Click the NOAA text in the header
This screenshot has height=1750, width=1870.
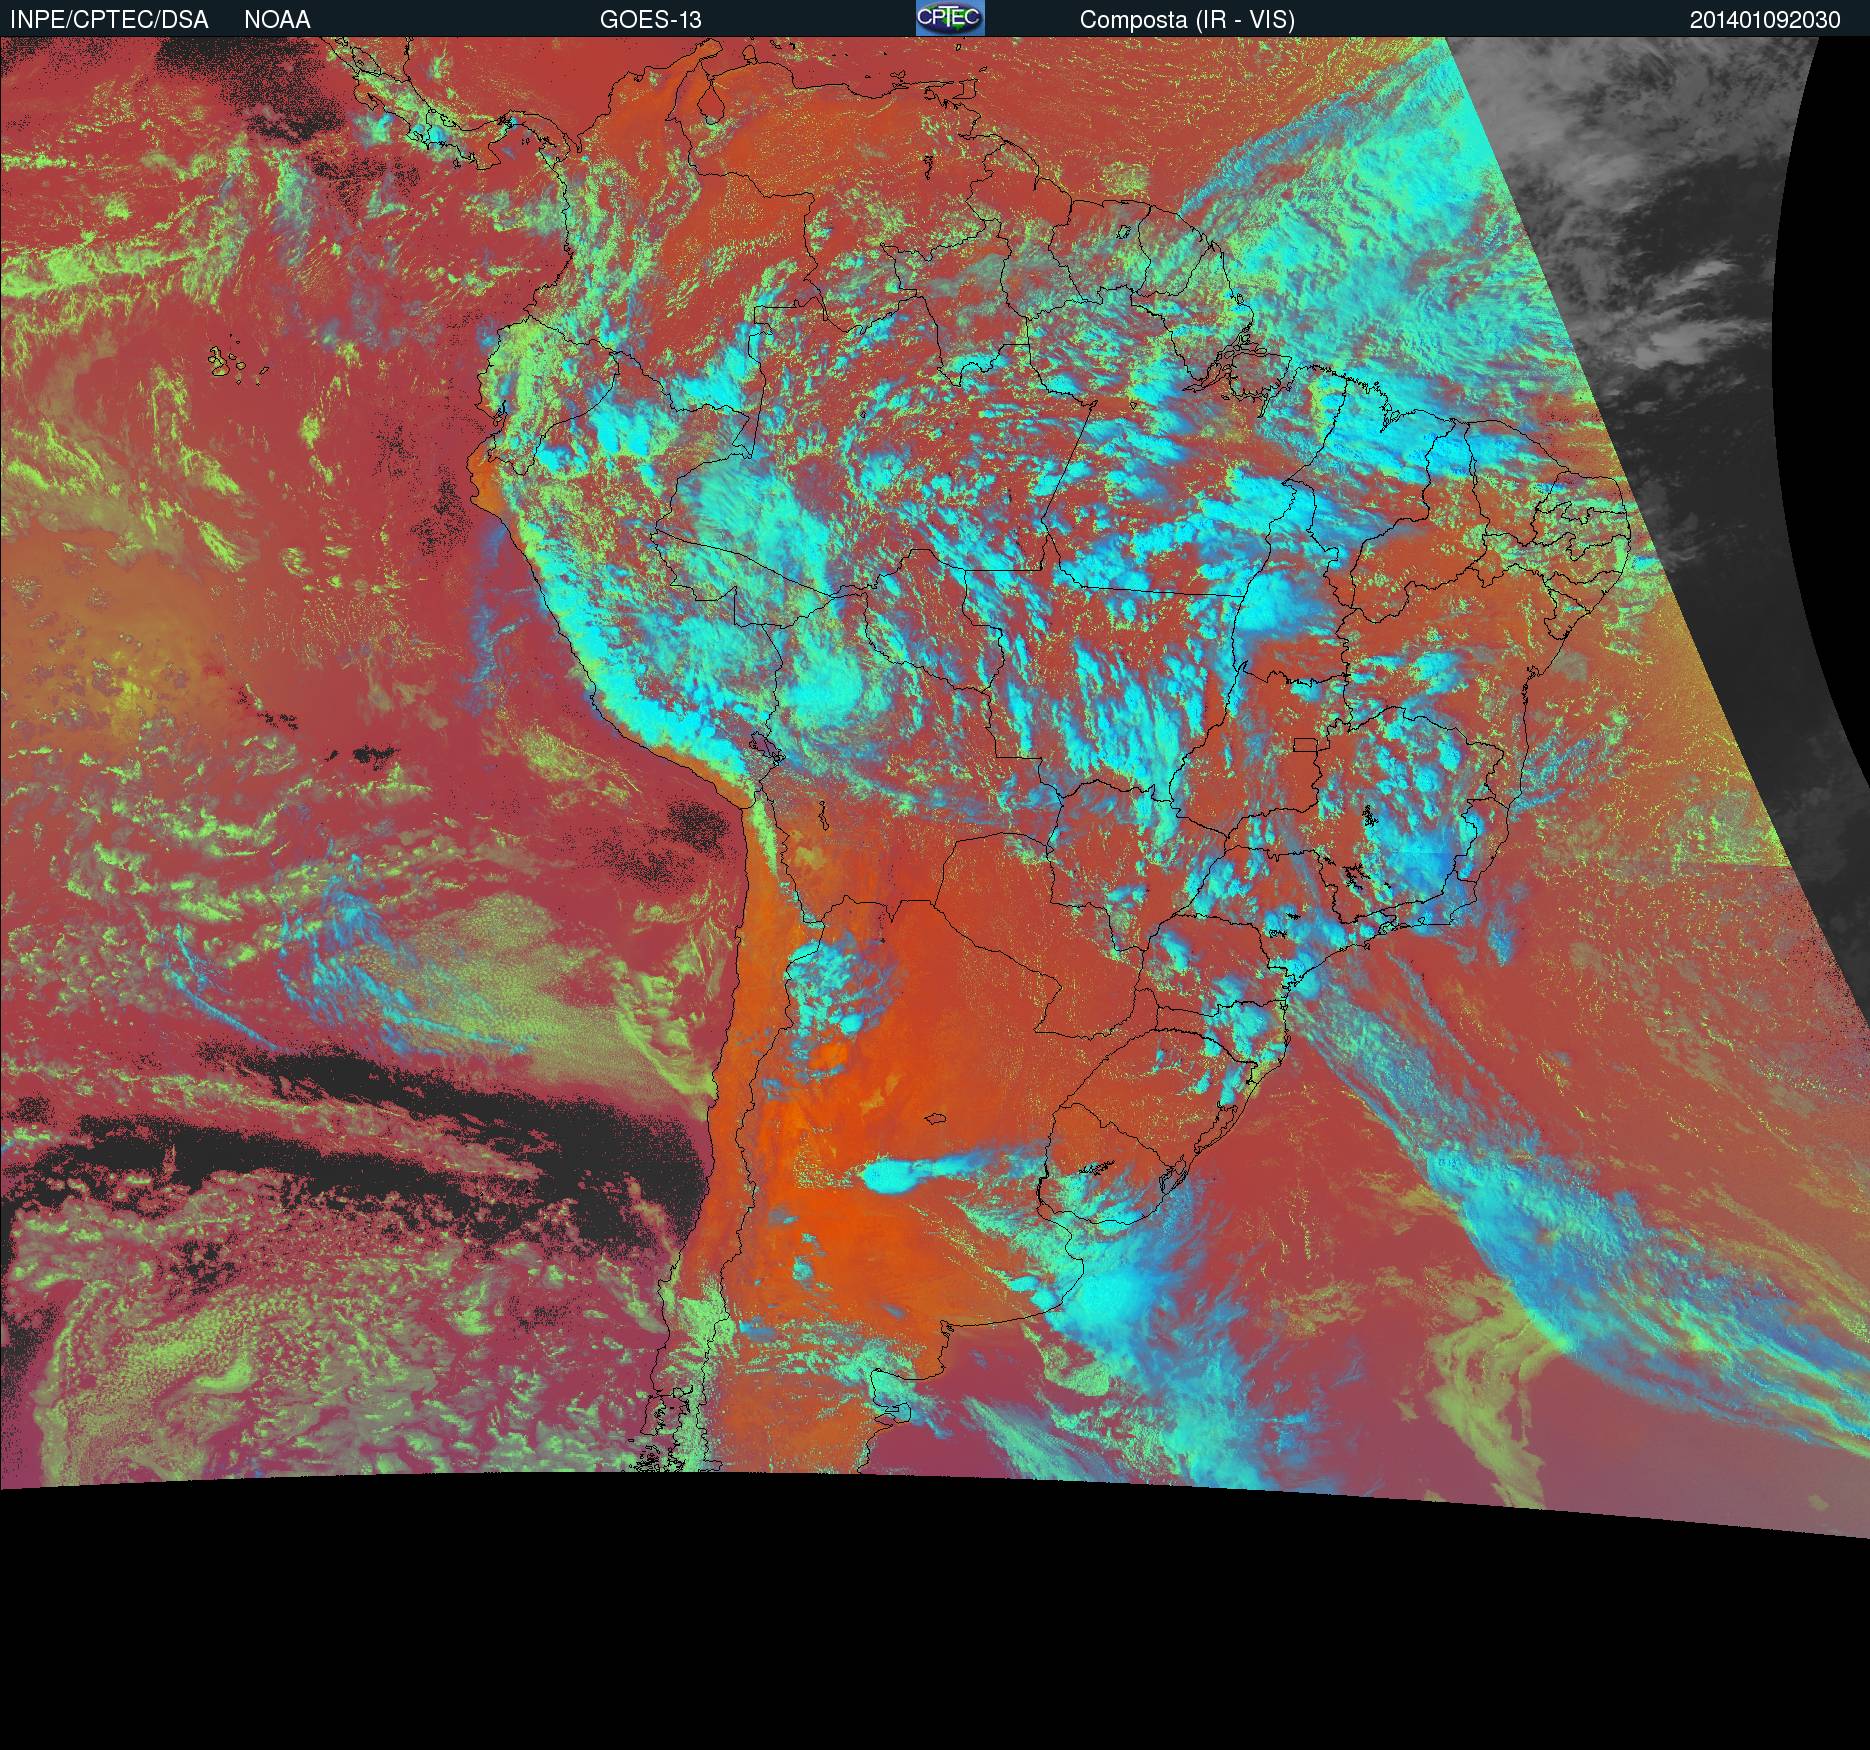click(277, 19)
